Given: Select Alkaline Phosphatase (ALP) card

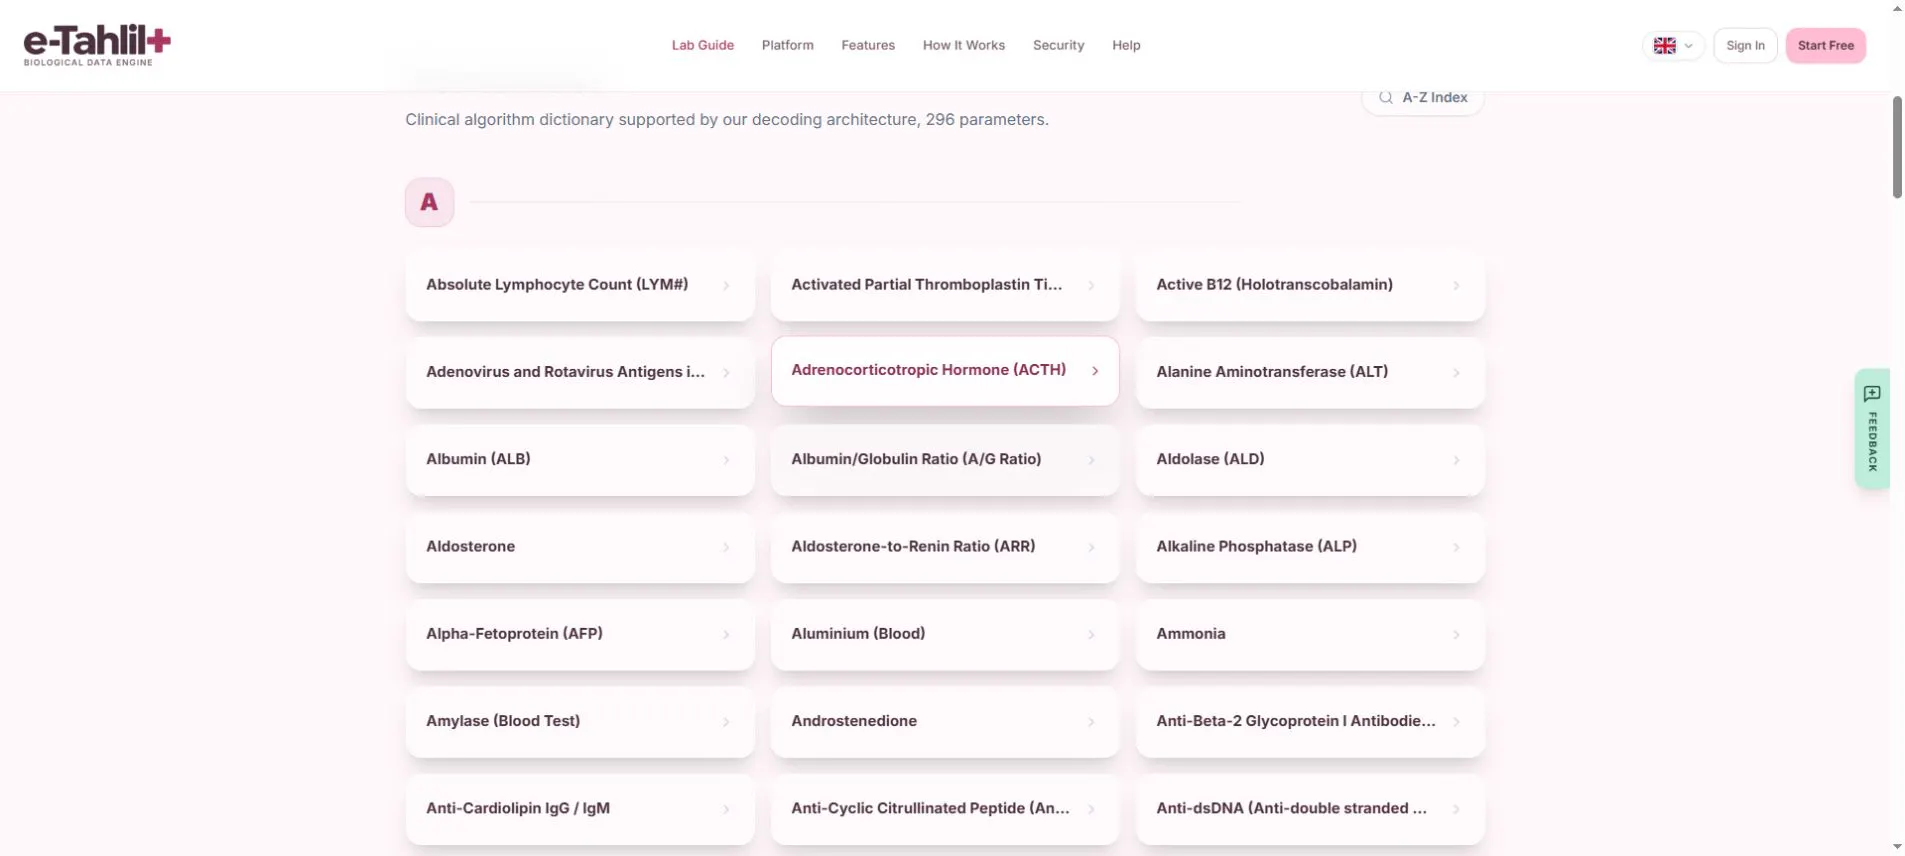Looking at the screenshot, I should pyautogui.click(x=1310, y=547).
